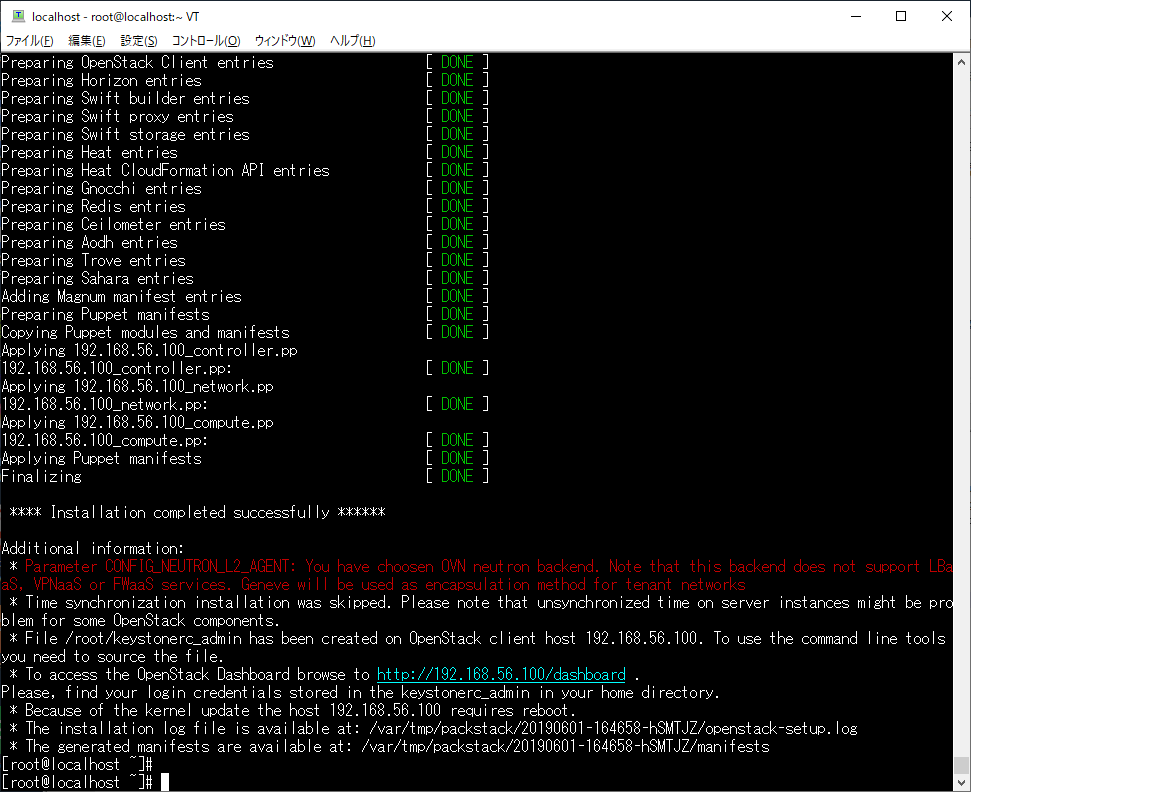Click the vertical scrollbar thumb
The image size is (1152, 792).
[961, 766]
